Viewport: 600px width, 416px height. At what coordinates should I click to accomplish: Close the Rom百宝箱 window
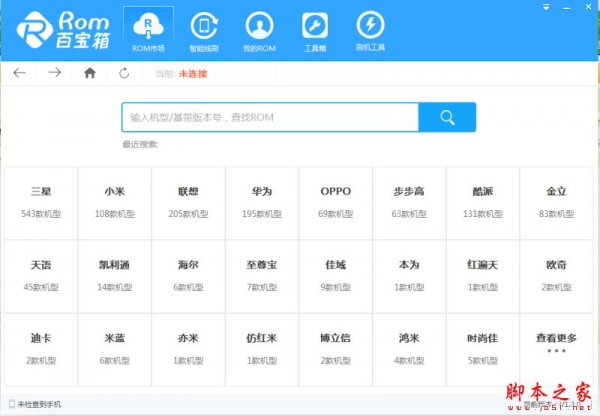coord(589,7)
